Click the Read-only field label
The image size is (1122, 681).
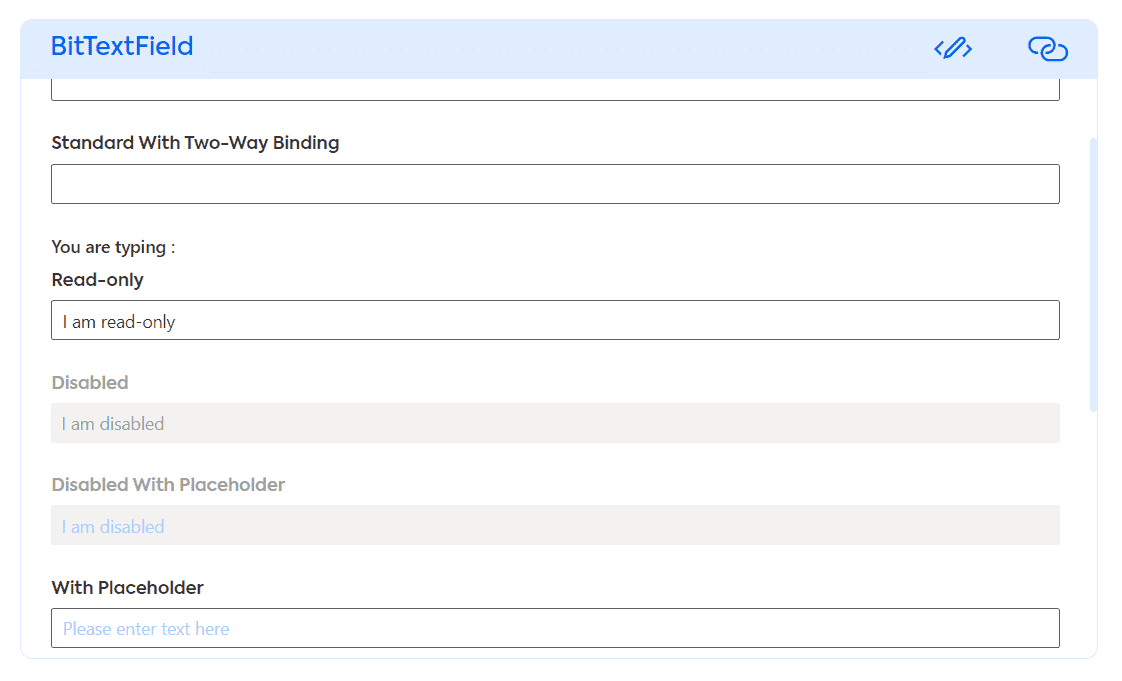click(97, 280)
